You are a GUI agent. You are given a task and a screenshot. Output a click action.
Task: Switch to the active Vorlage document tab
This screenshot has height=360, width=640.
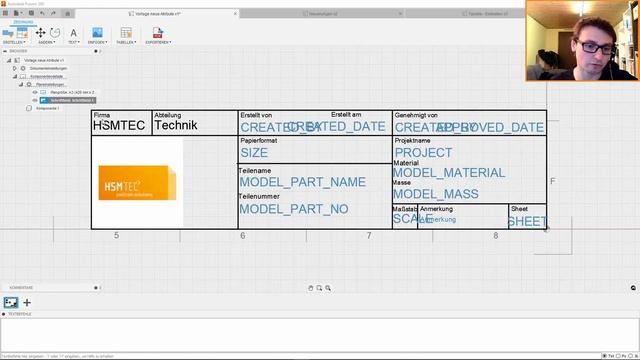tap(158, 13)
